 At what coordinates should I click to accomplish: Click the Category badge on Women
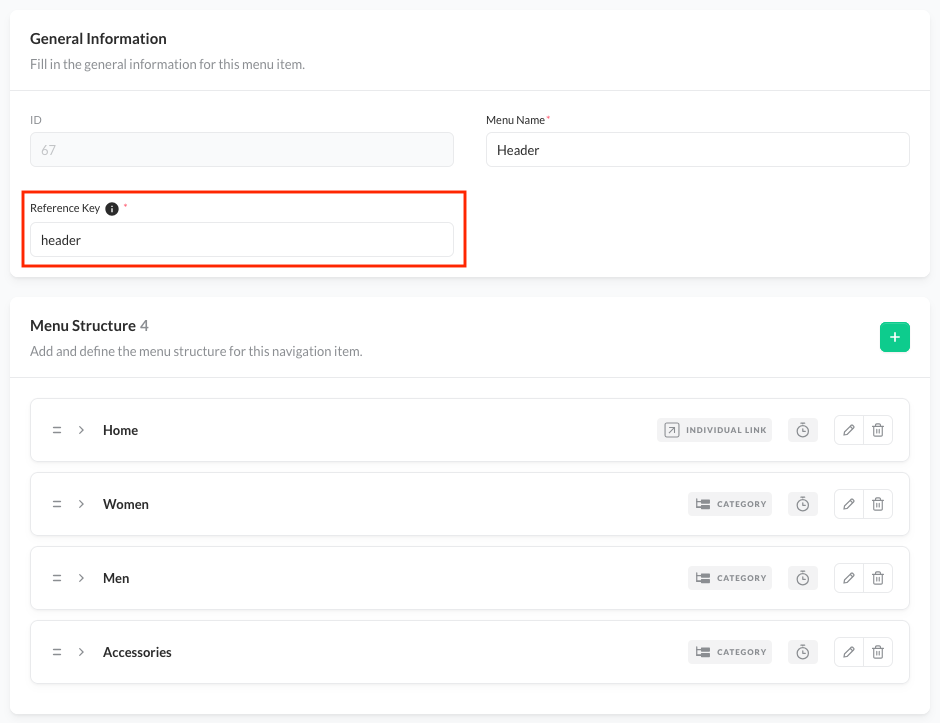point(729,504)
